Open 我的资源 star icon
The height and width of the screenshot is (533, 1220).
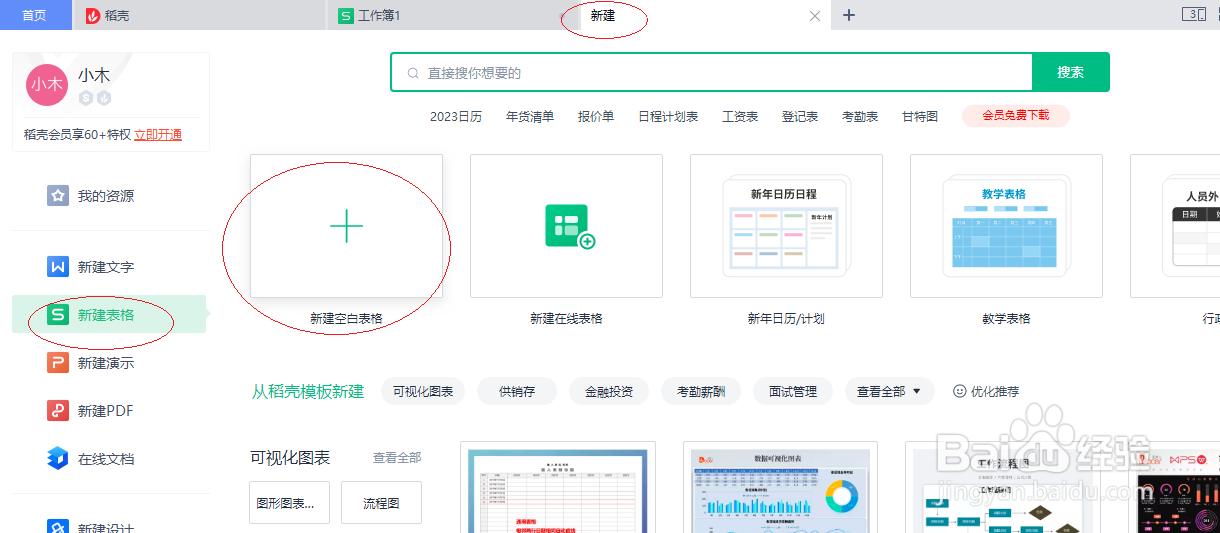pos(58,195)
